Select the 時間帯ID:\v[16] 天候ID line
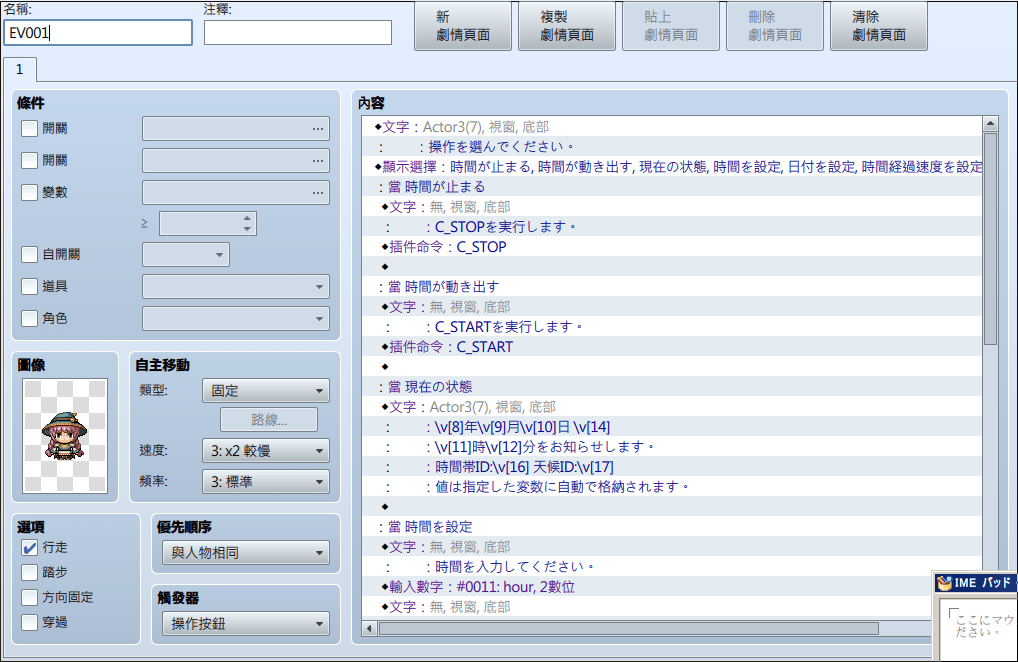 [673, 467]
